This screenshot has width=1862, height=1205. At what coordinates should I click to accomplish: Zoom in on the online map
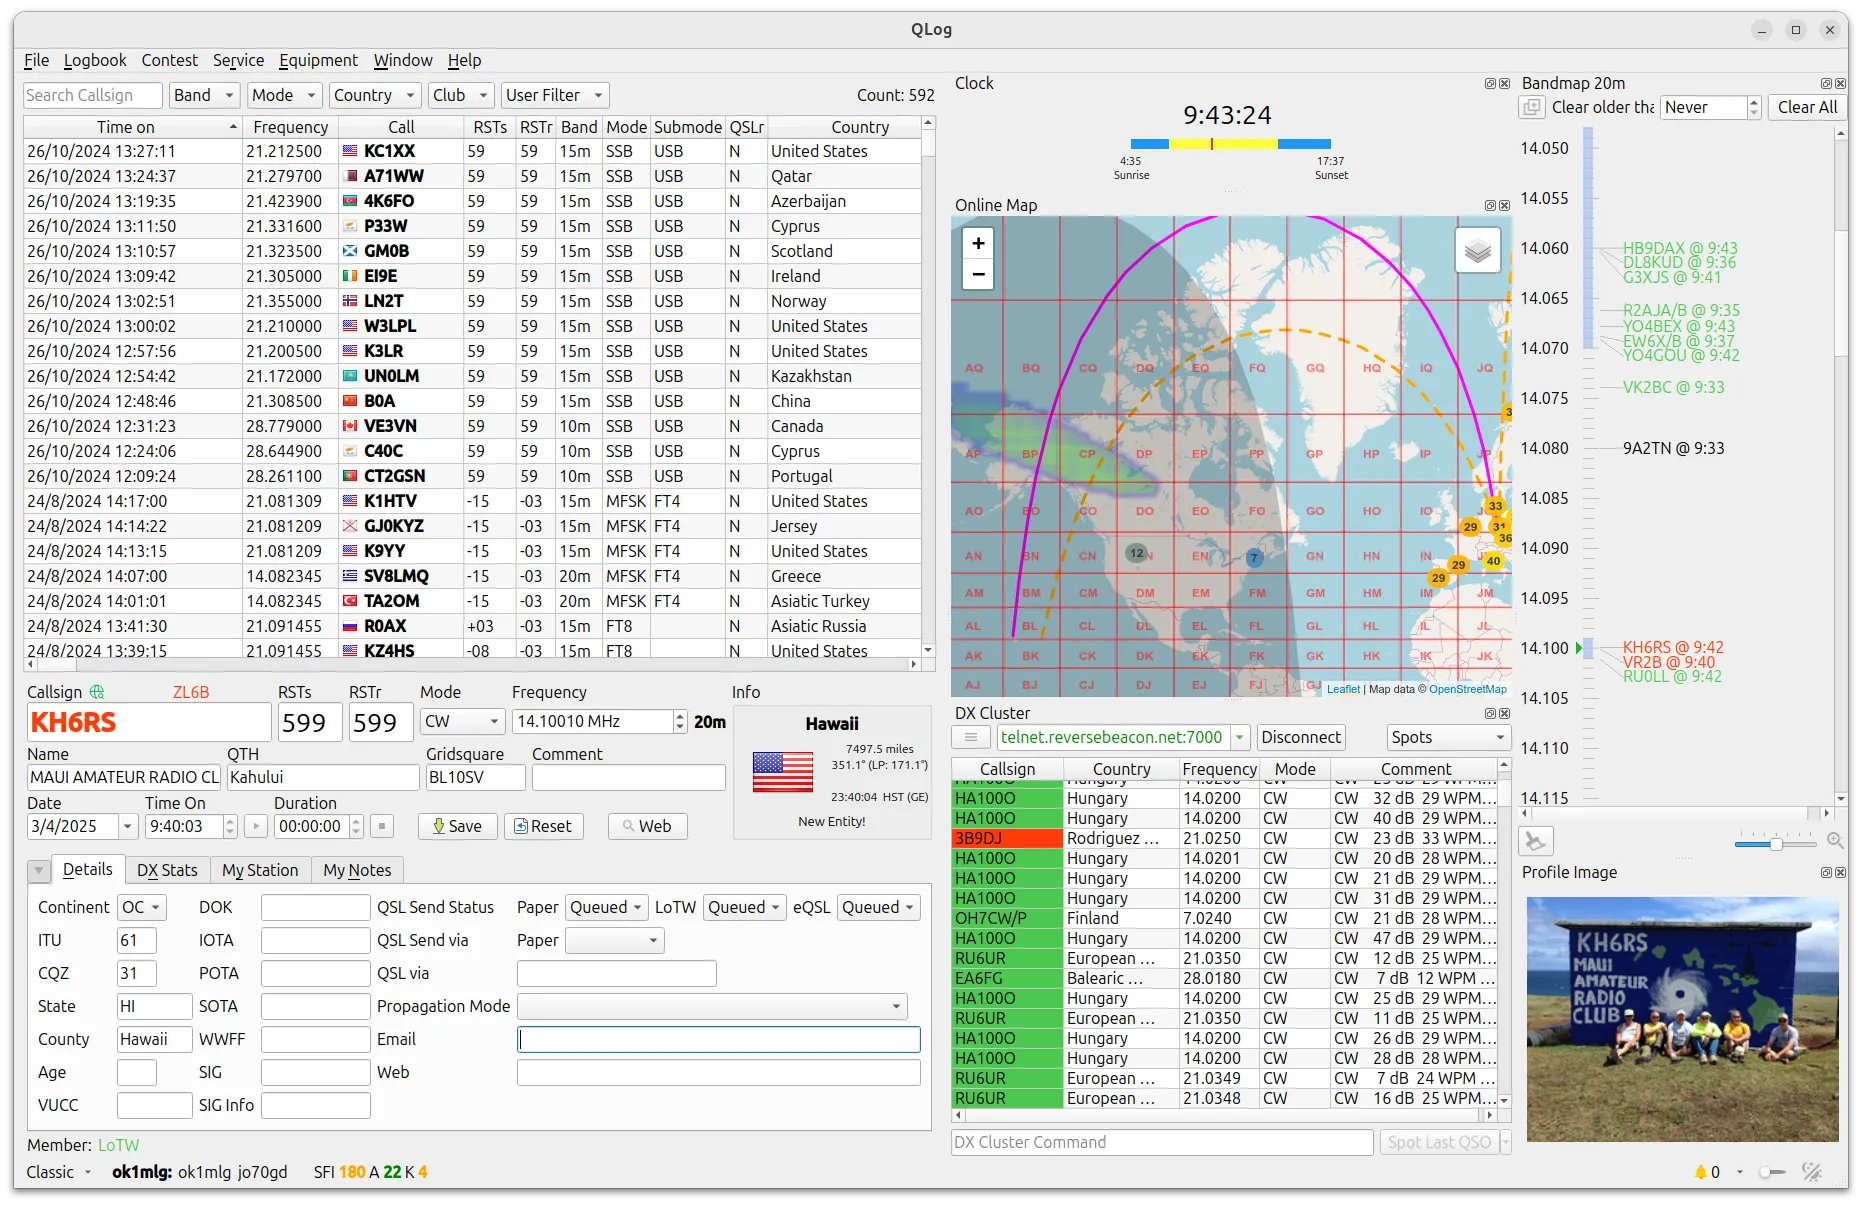point(978,243)
